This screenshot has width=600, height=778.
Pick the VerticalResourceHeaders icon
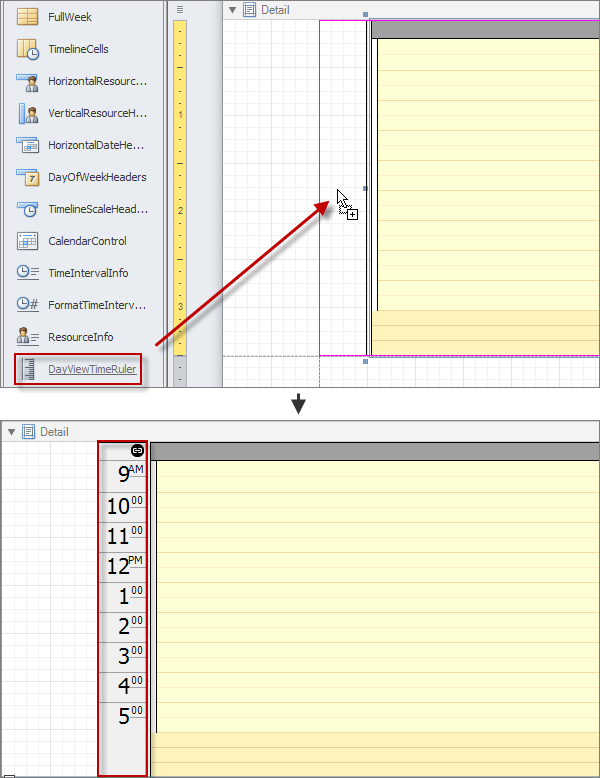tap(28, 113)
